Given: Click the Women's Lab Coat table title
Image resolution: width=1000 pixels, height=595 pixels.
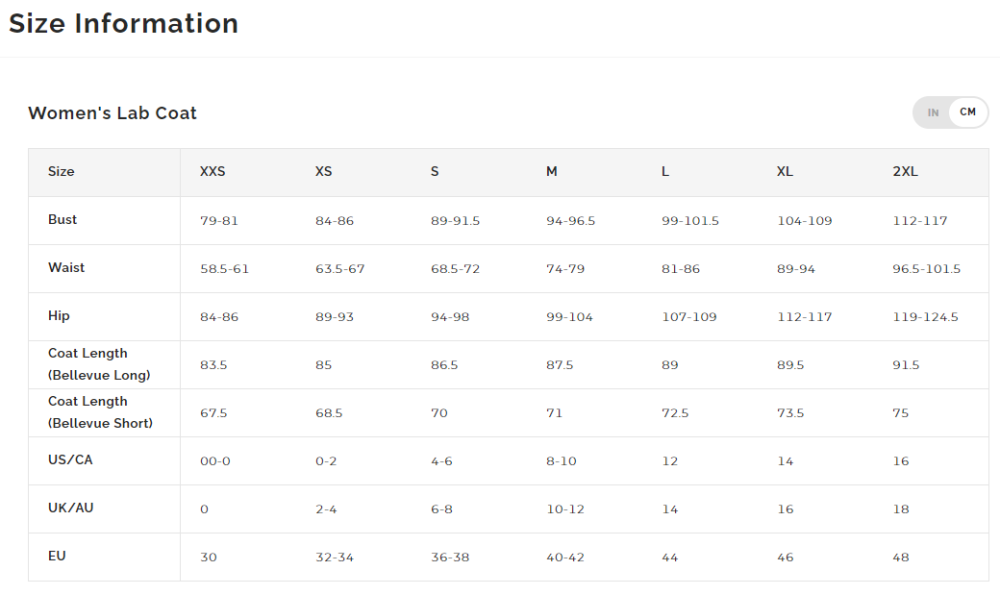Looking at the screenshot, I should pos(112,113).
